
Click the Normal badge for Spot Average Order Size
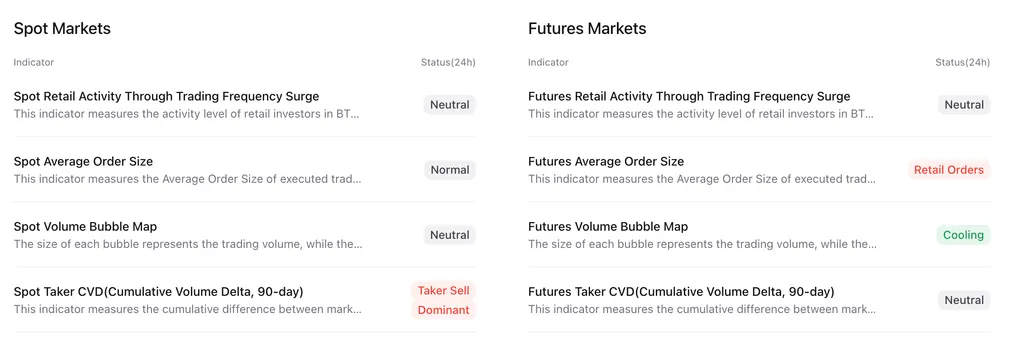point(450,170)
